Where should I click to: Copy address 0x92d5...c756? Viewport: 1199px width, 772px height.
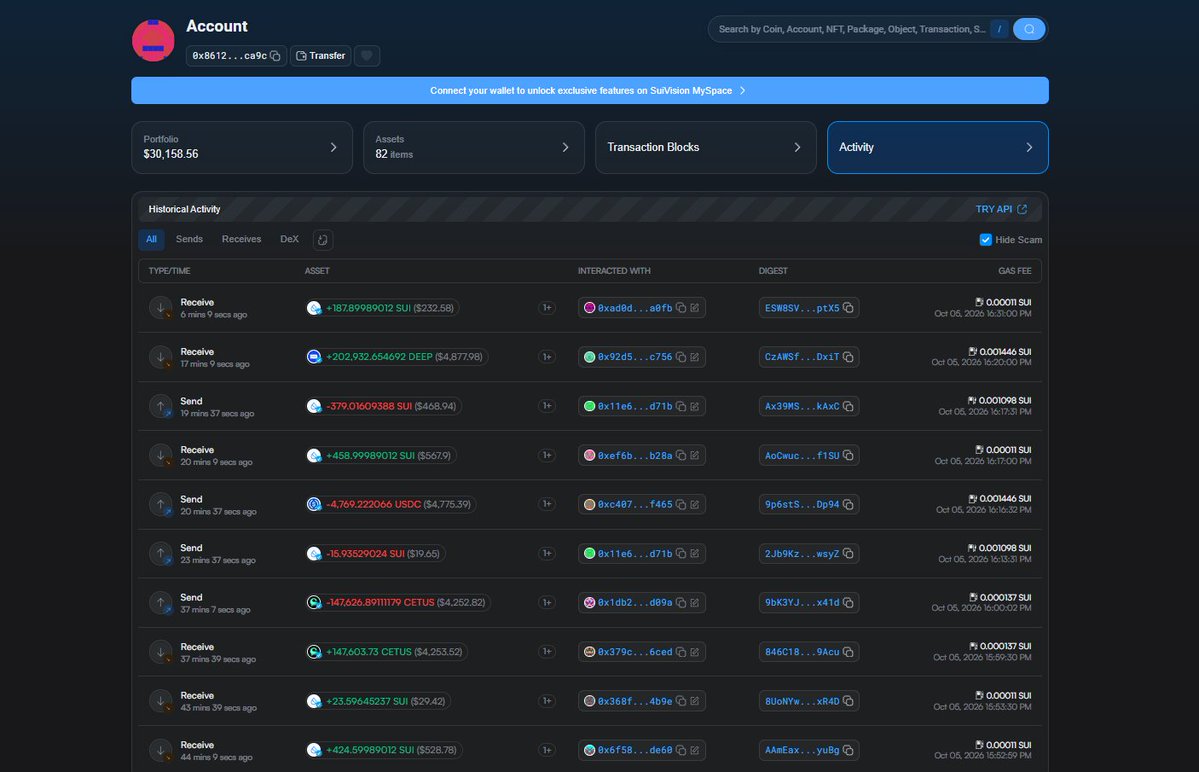tap(681, 357)
